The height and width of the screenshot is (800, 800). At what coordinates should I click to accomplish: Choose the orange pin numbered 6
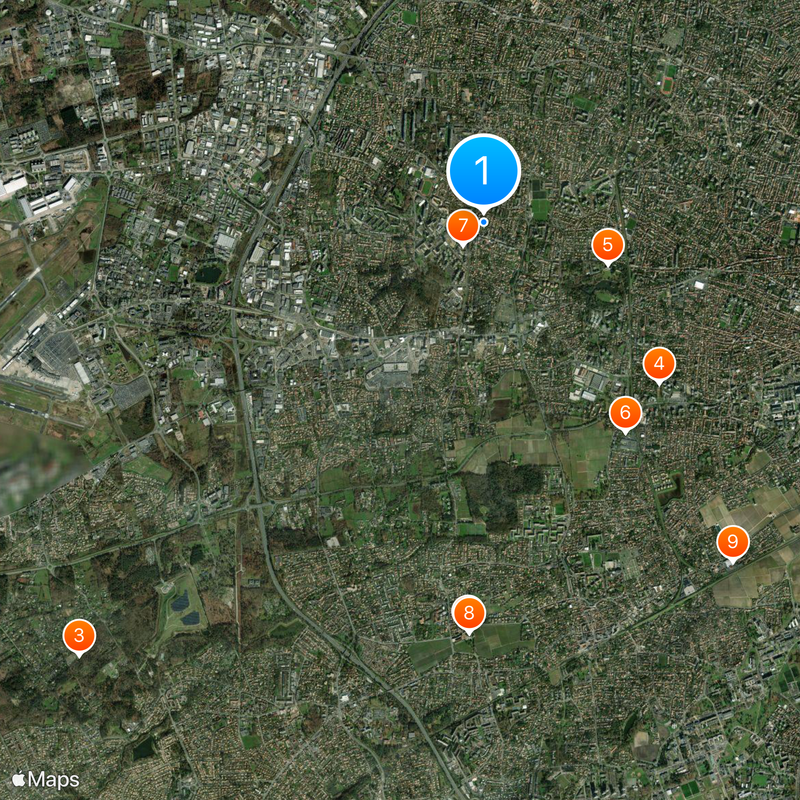(626, 413)
